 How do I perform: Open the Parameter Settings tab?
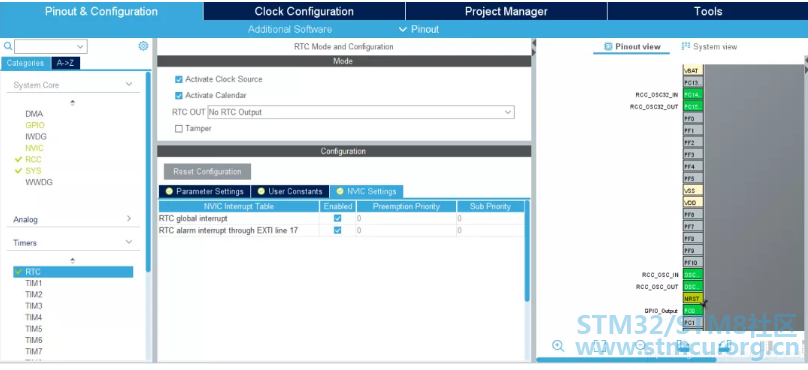pyautogui.click(x=205, y=191)
